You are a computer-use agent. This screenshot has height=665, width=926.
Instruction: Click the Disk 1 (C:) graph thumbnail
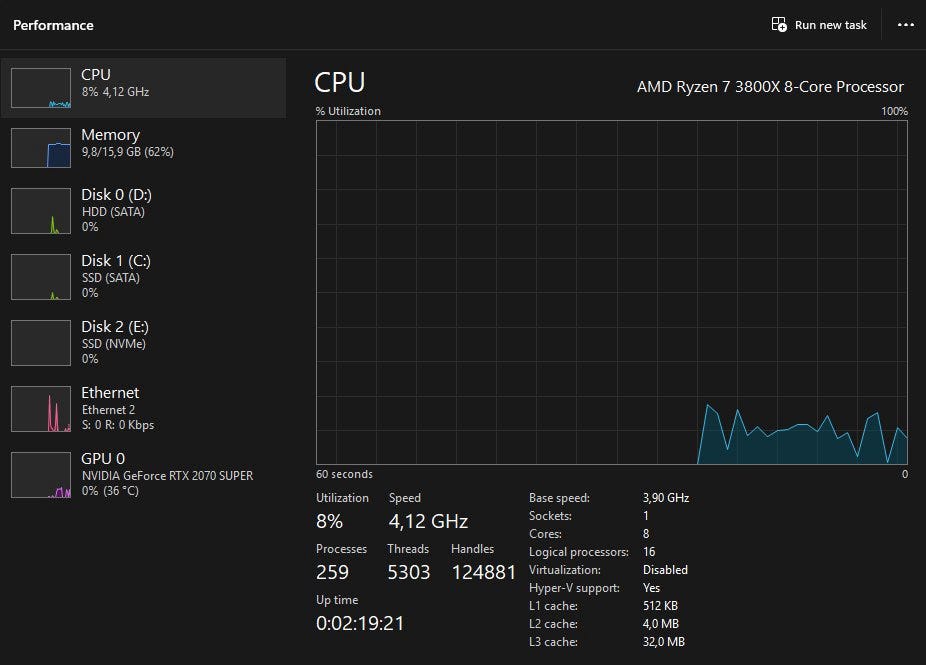coord(41,277)
